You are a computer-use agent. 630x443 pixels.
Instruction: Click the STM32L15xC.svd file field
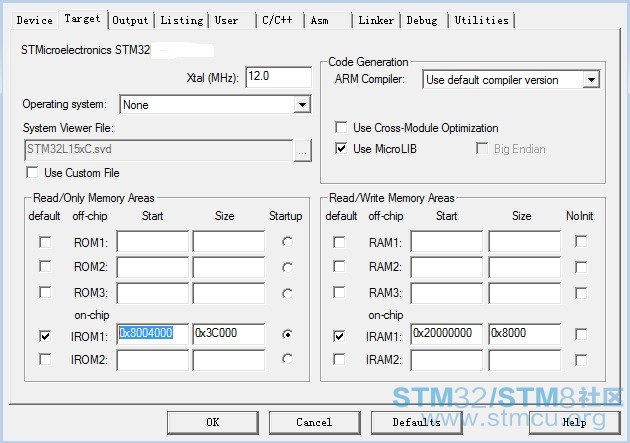click(x=158, y=150)
